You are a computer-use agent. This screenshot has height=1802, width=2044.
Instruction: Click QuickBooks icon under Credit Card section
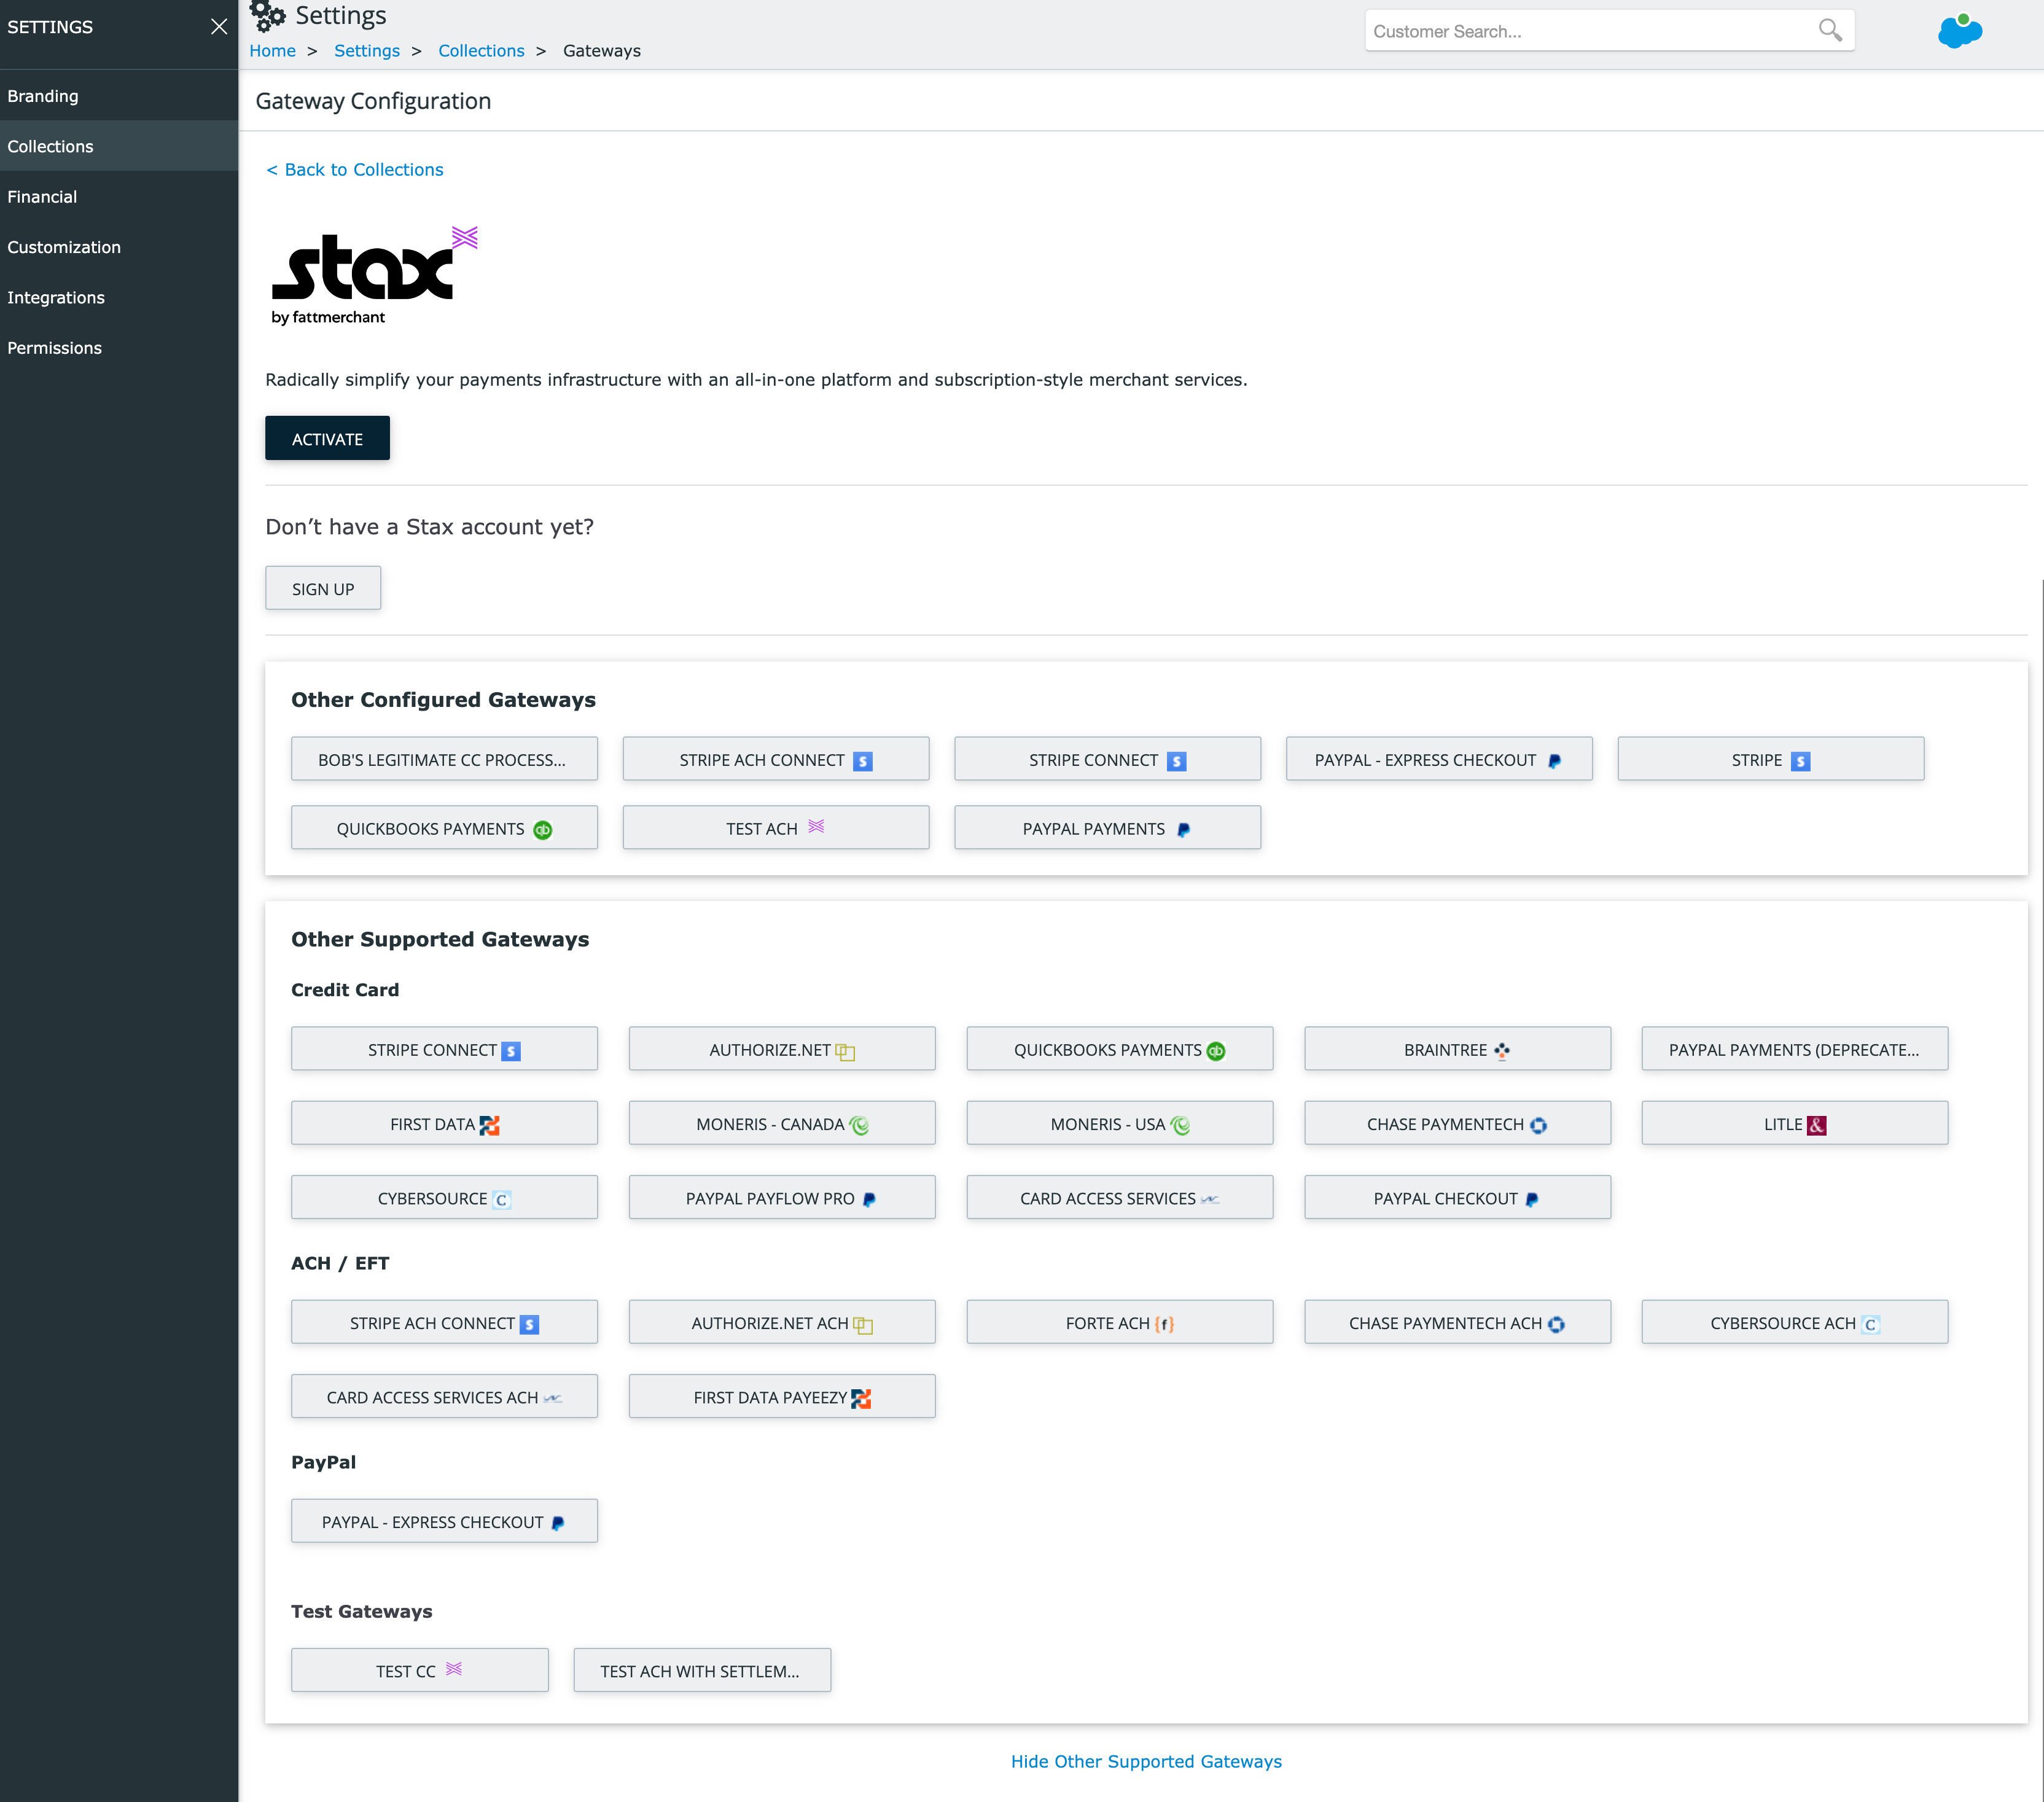tap(1216, 1051)
